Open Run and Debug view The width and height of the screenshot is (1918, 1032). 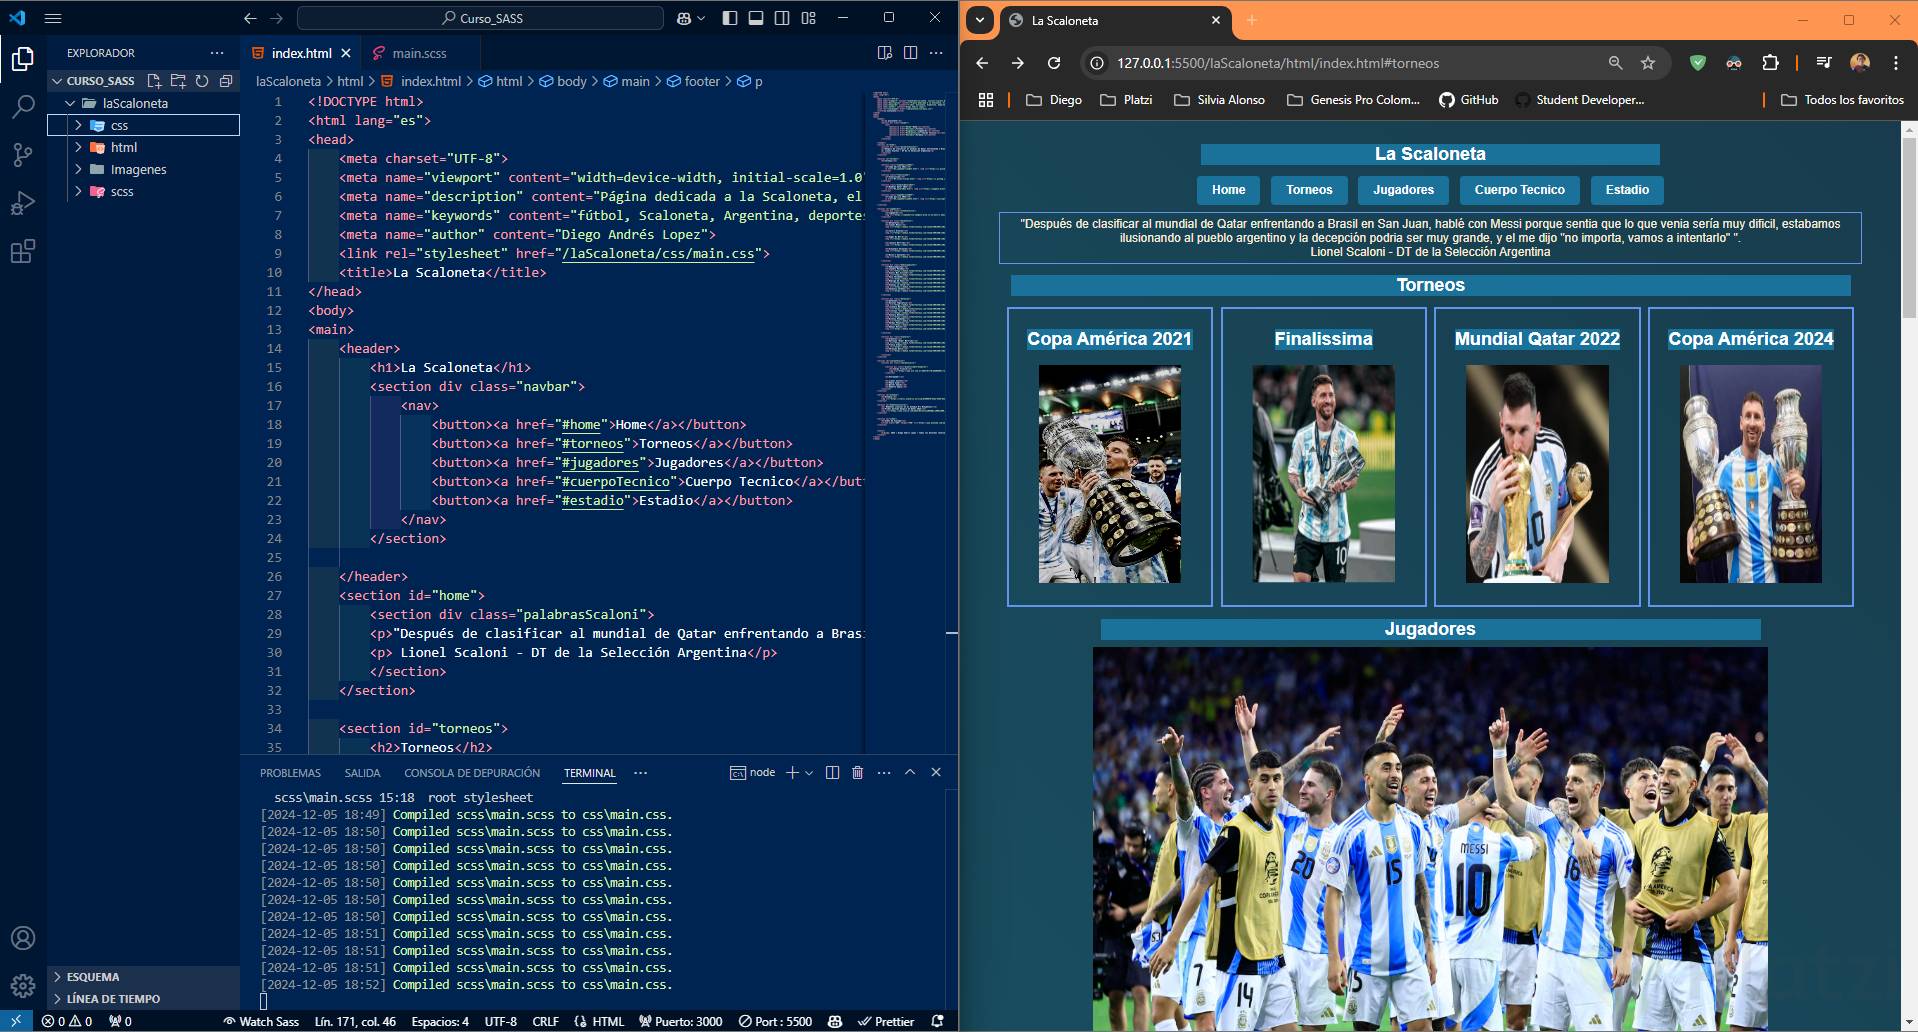(22, 203)
